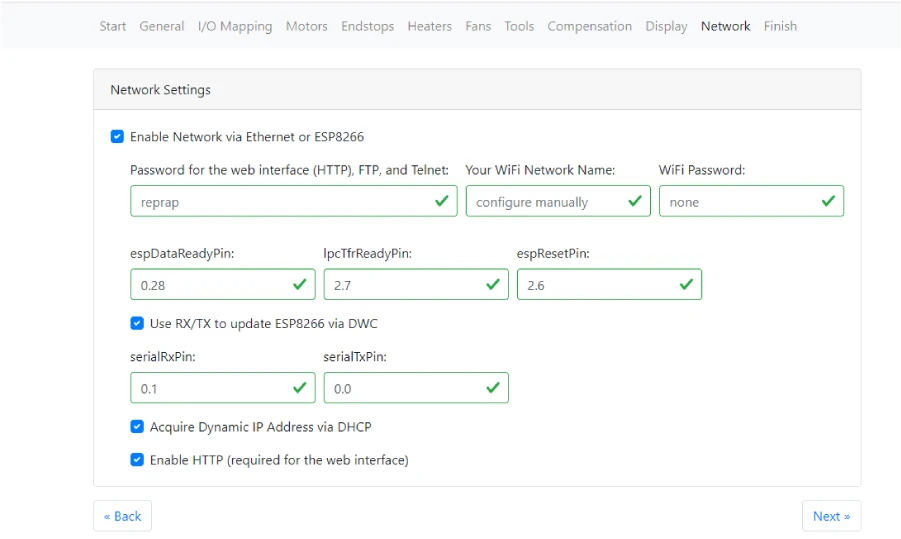The width and height of the screenshot is (901, 539).
Task: Click the WiFi Password input field
Action: pos(740,201)
